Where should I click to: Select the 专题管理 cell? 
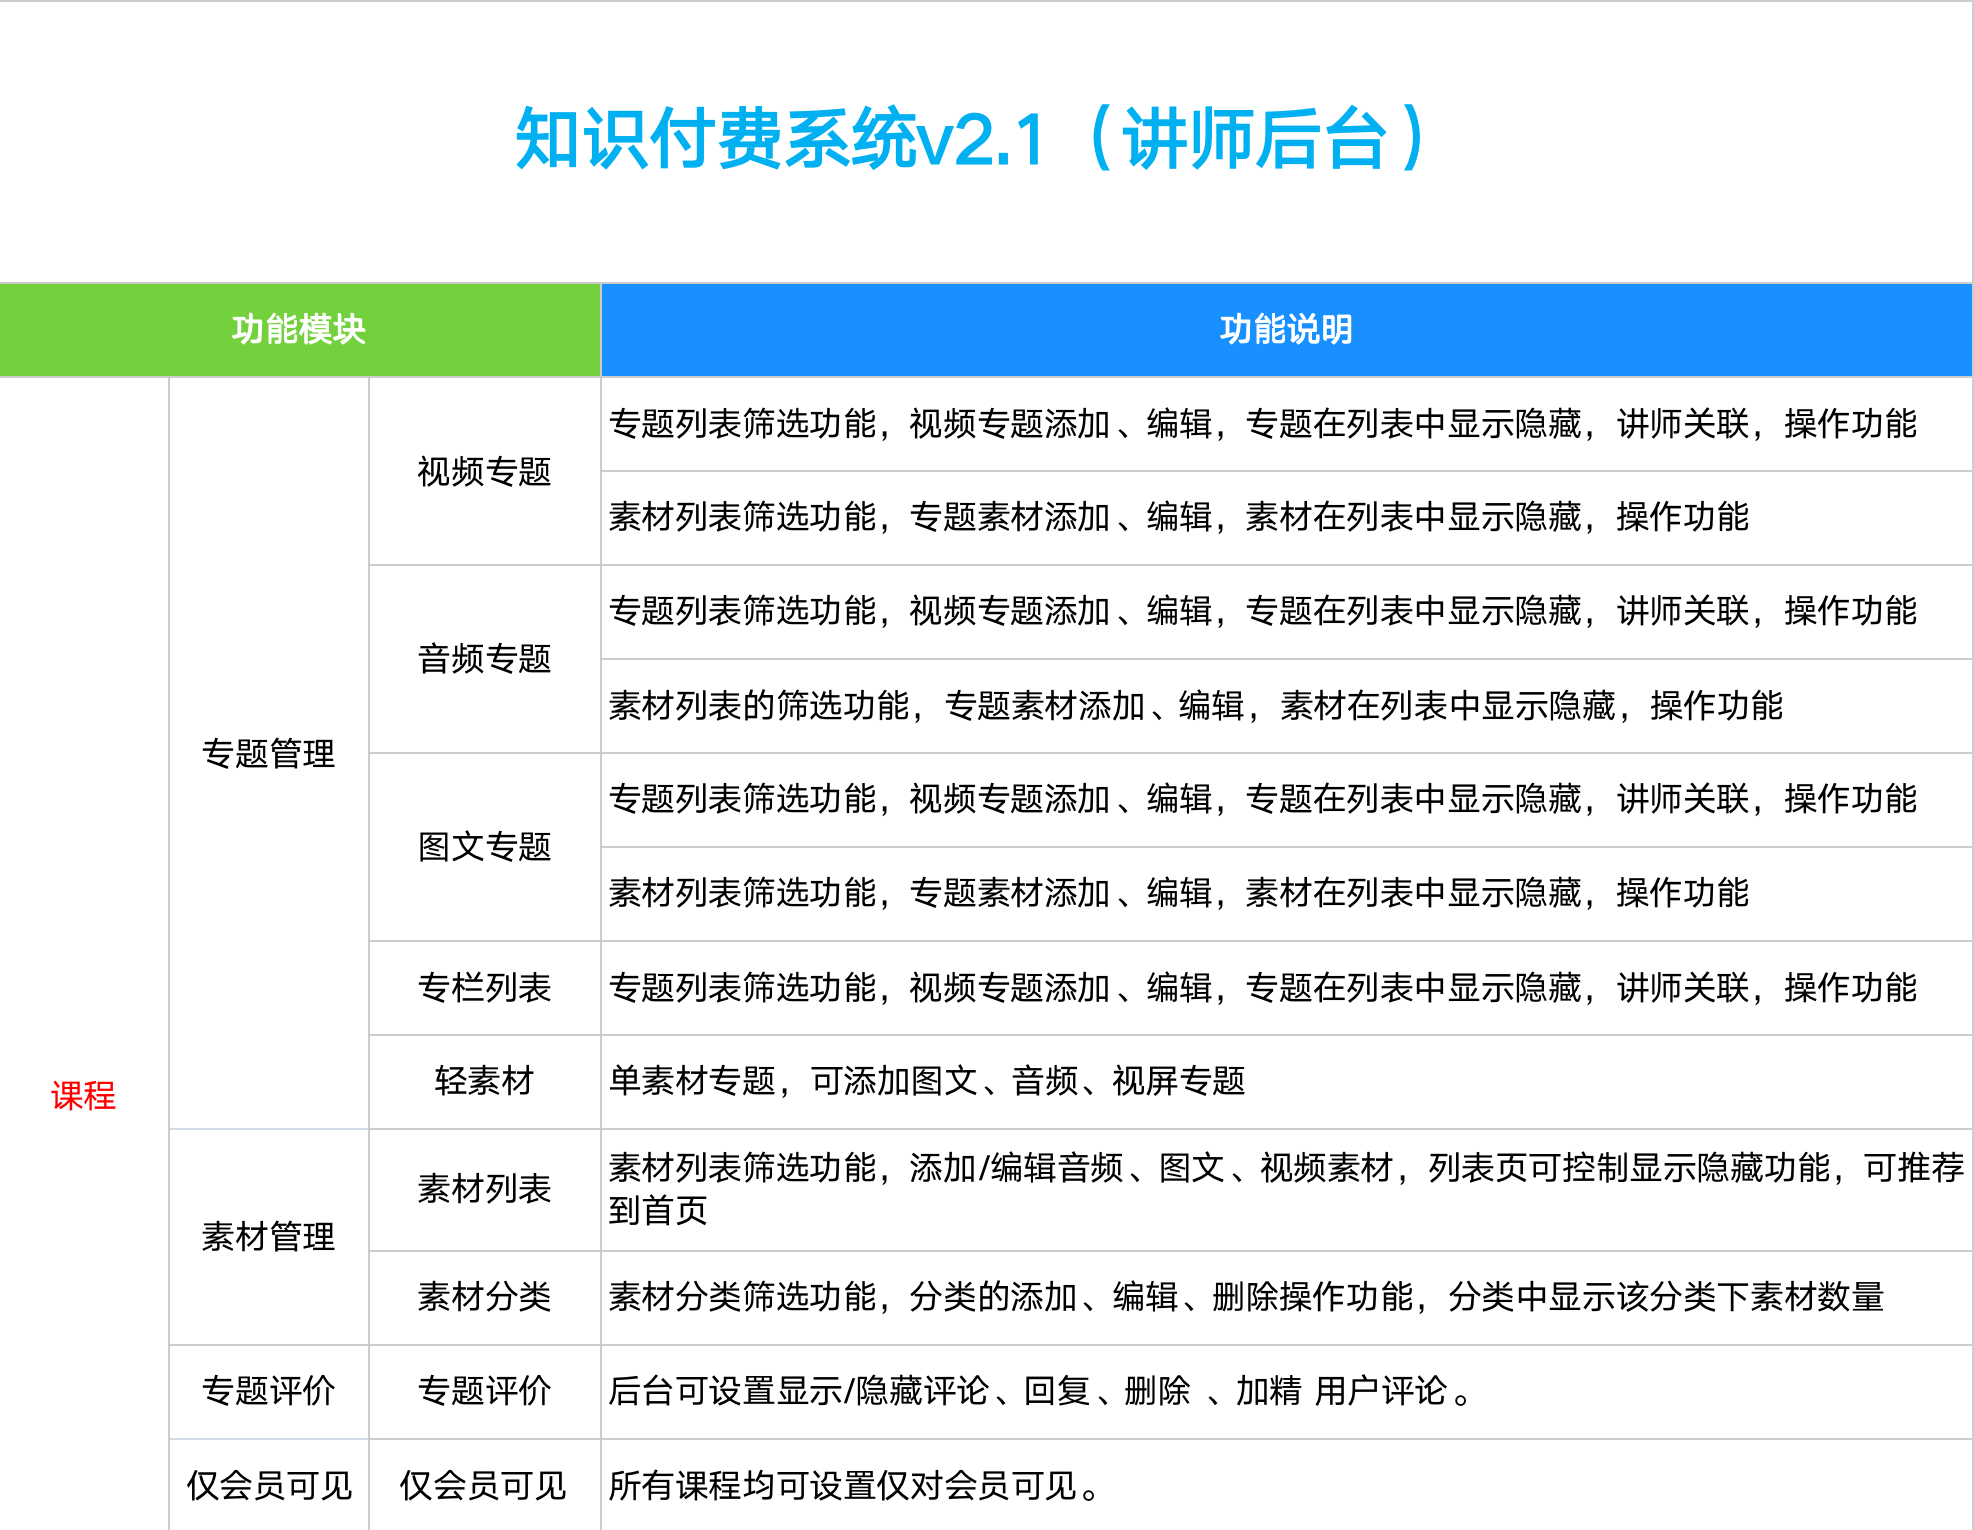[x=269, y=753]
